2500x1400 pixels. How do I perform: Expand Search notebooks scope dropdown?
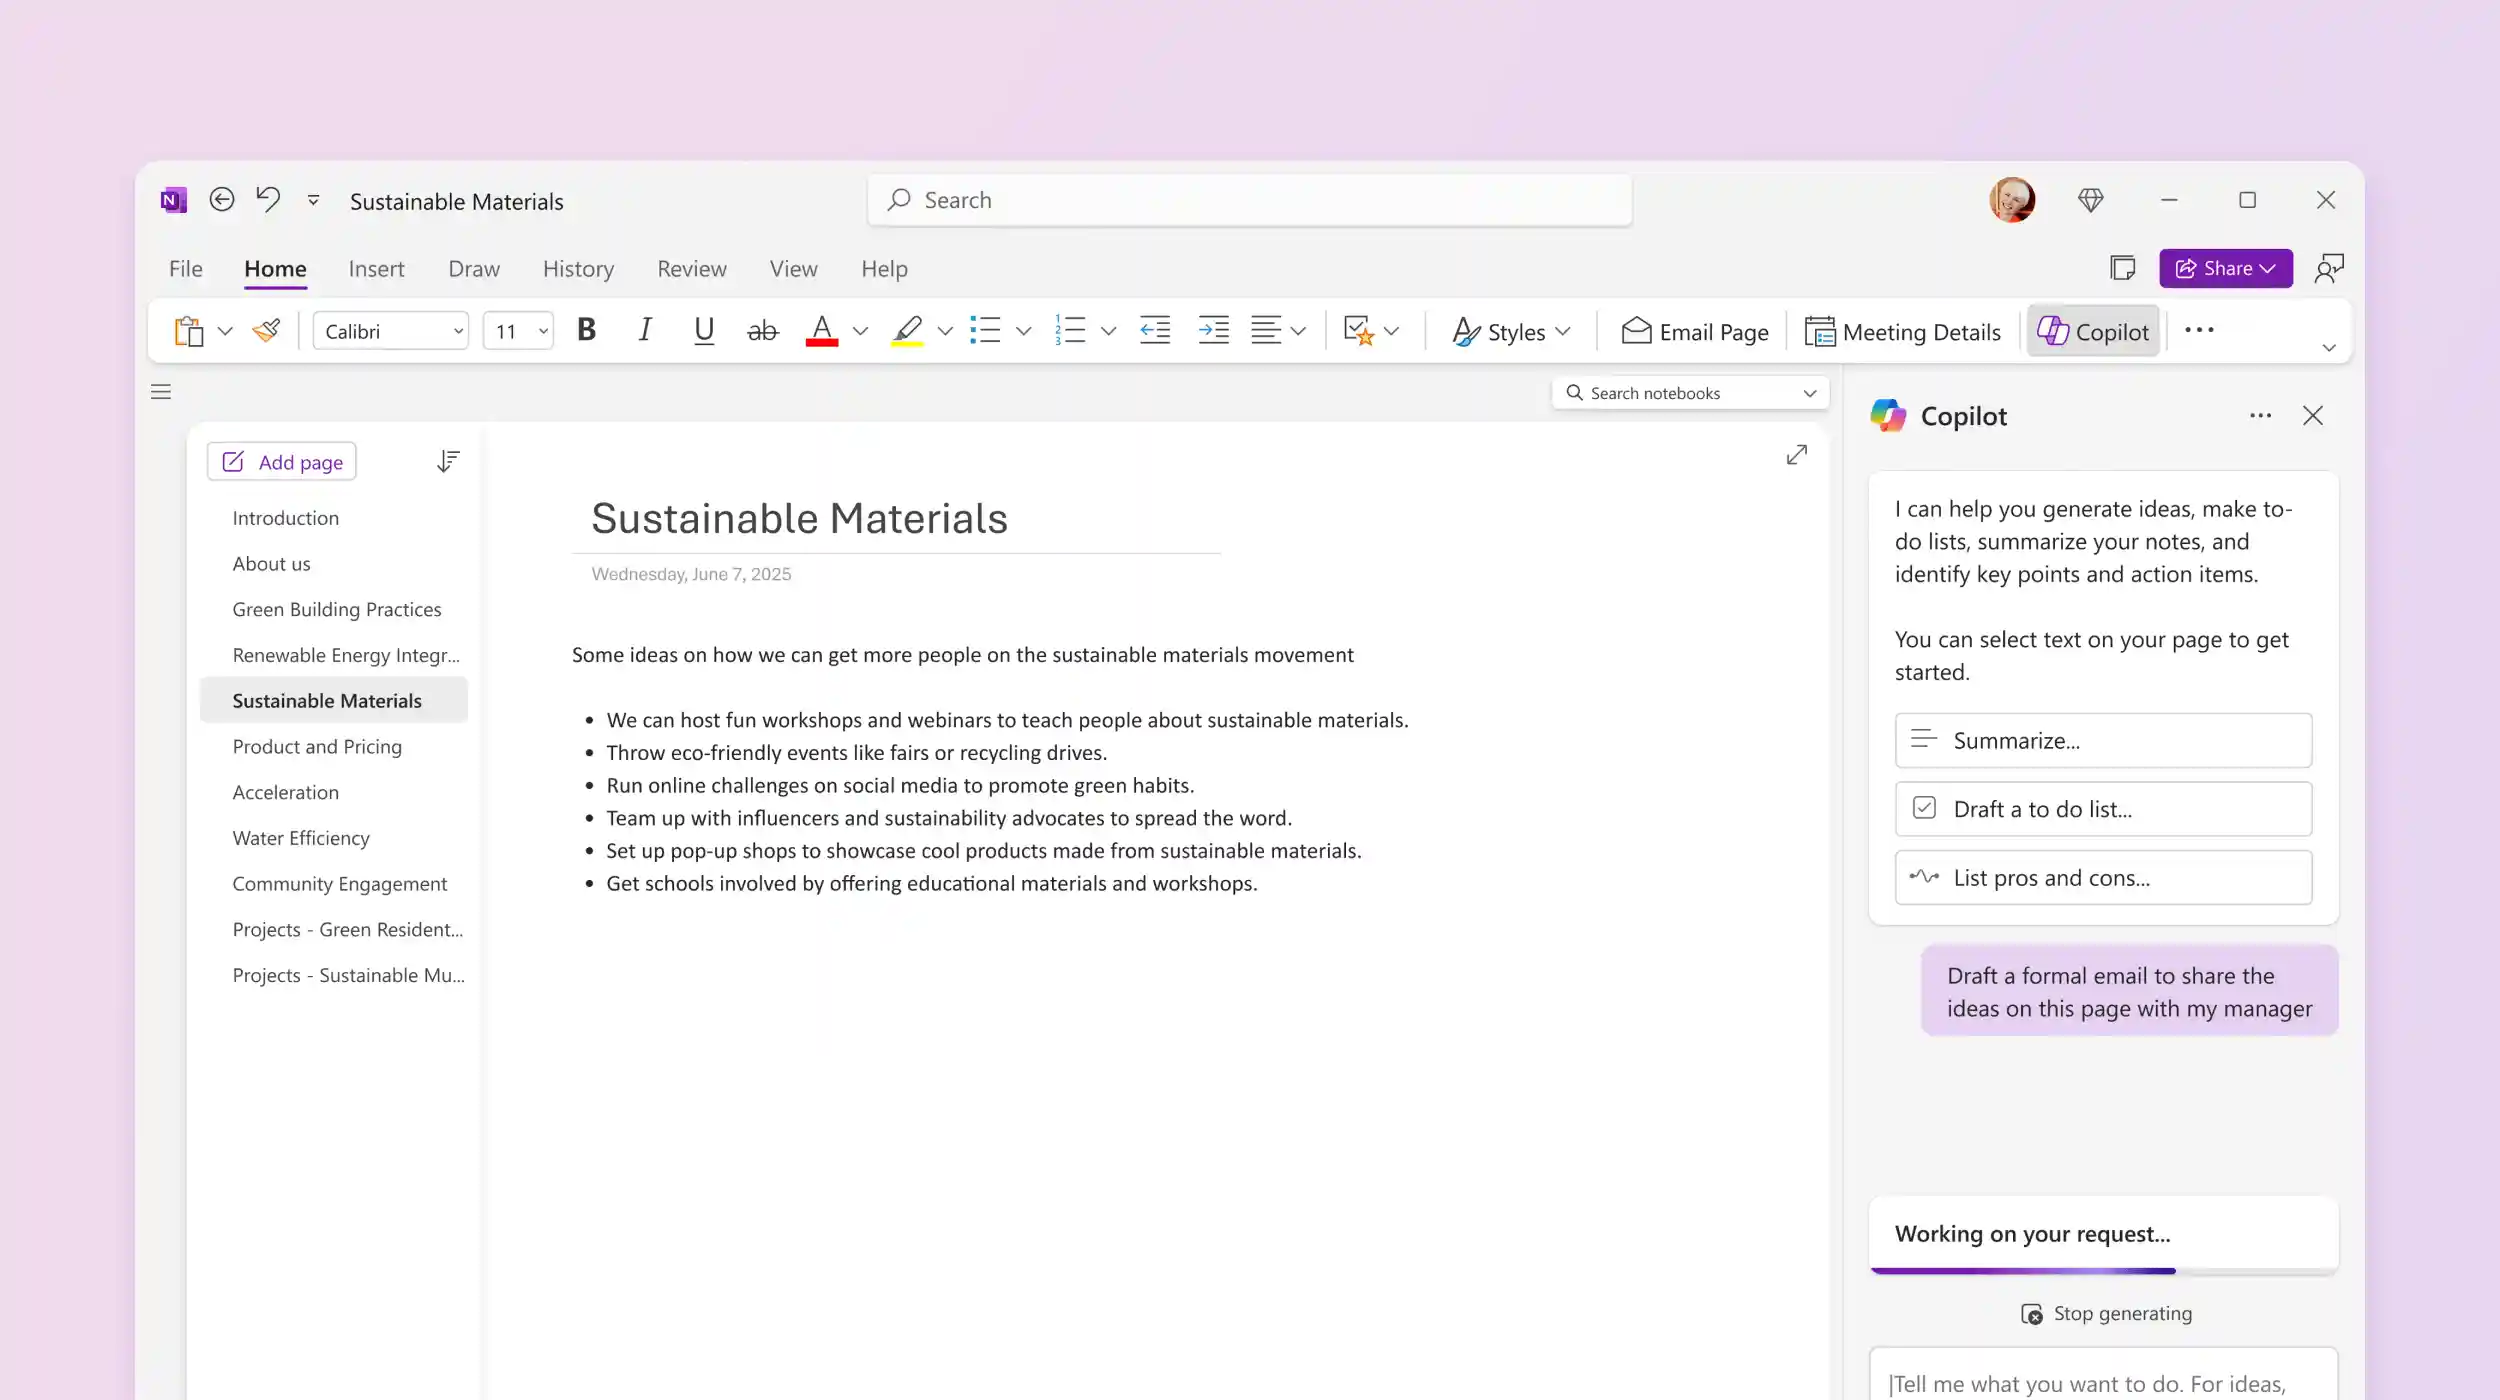(1809, 393)
